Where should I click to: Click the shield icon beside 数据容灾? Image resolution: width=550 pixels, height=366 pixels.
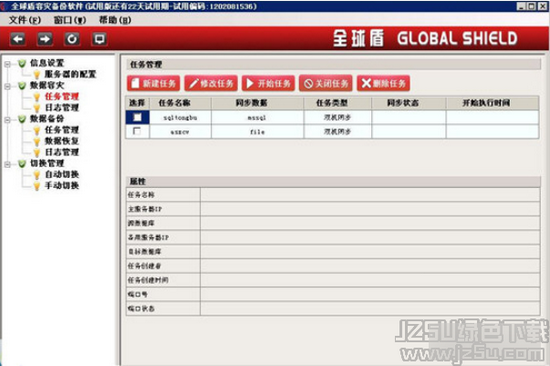[22, 85]
